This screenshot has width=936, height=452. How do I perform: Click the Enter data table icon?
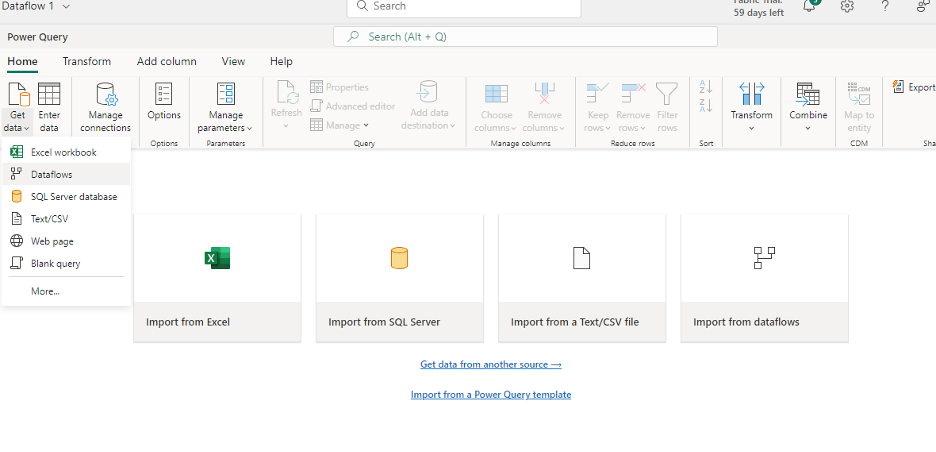click(49, 94)
